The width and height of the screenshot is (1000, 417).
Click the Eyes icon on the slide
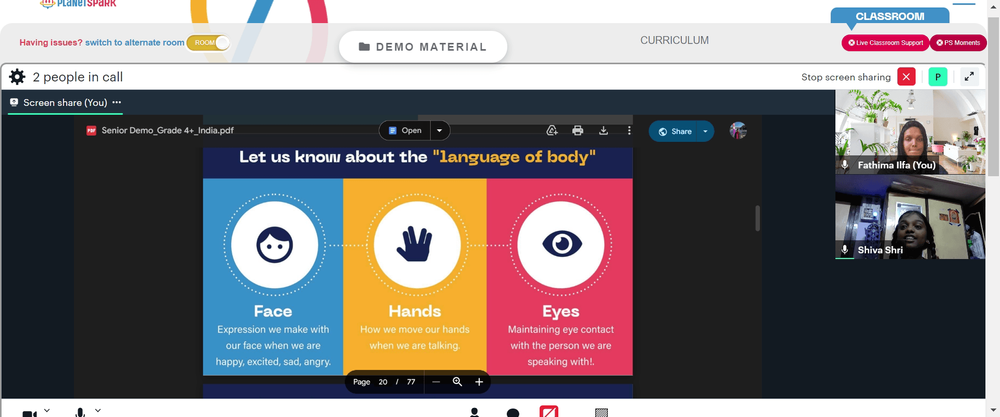click(x=561, y=245)
